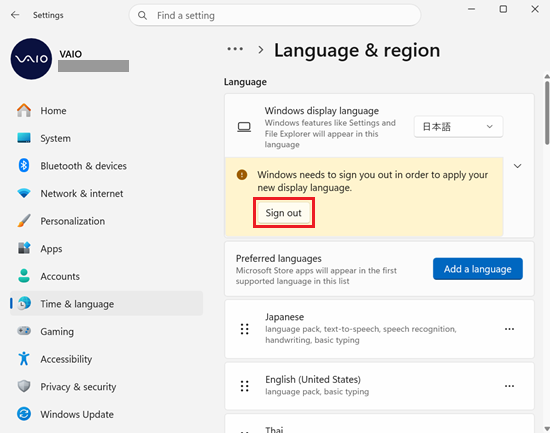The image size is (550, 433).
Task: Click the Sign out button
Action: [x=283, y=213]
